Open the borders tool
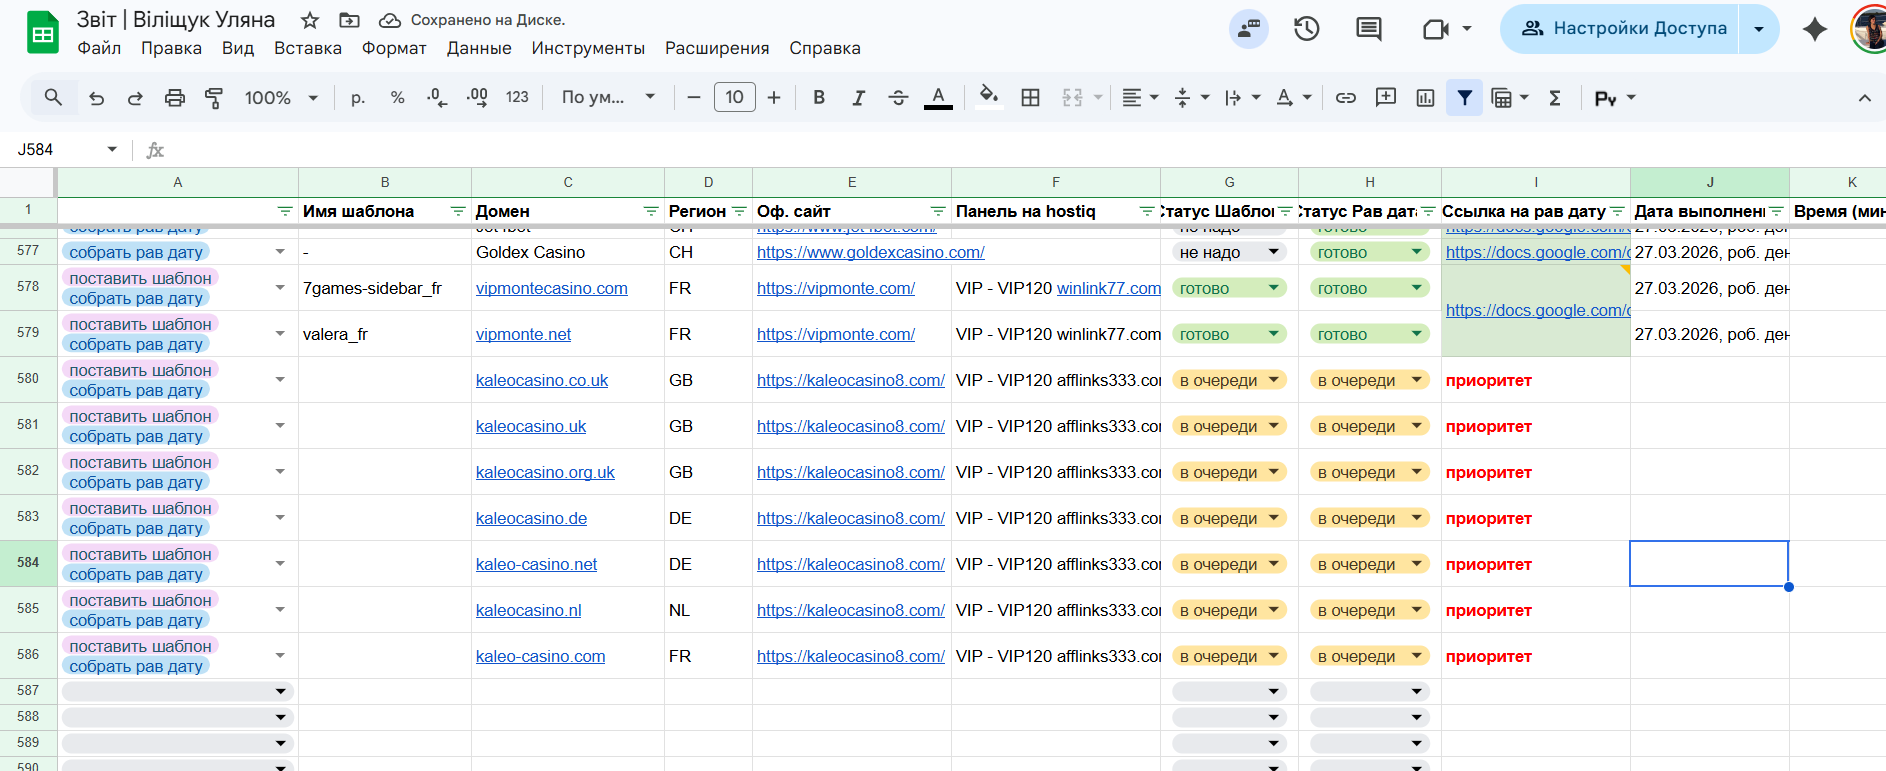 coord(1030,98)
